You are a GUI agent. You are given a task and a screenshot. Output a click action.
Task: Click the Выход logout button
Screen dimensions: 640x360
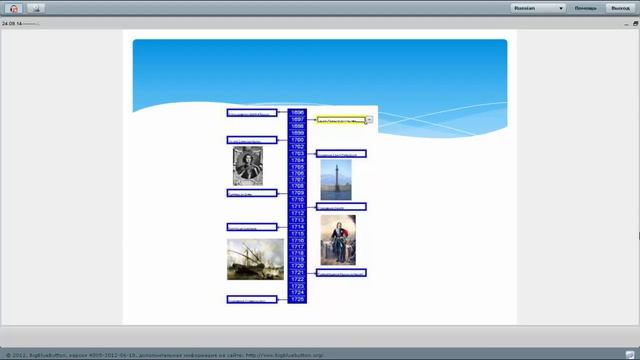click(620, 8)
